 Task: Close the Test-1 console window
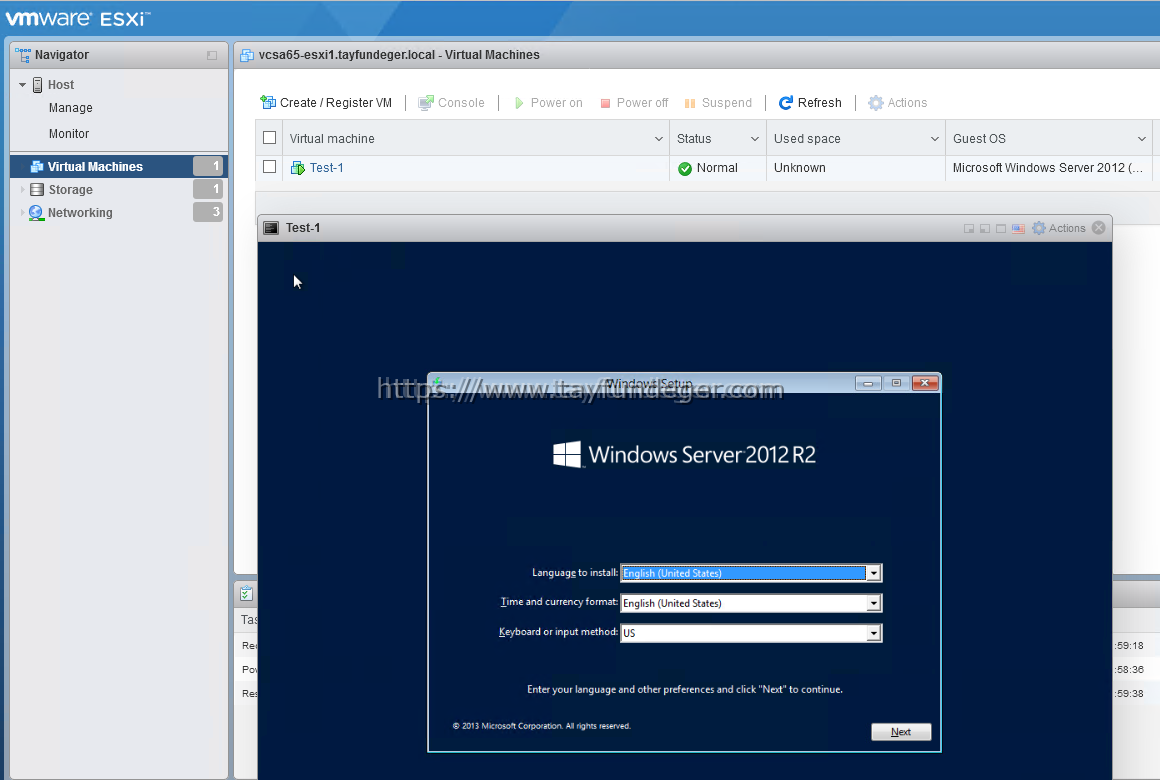pos(1099,228)
